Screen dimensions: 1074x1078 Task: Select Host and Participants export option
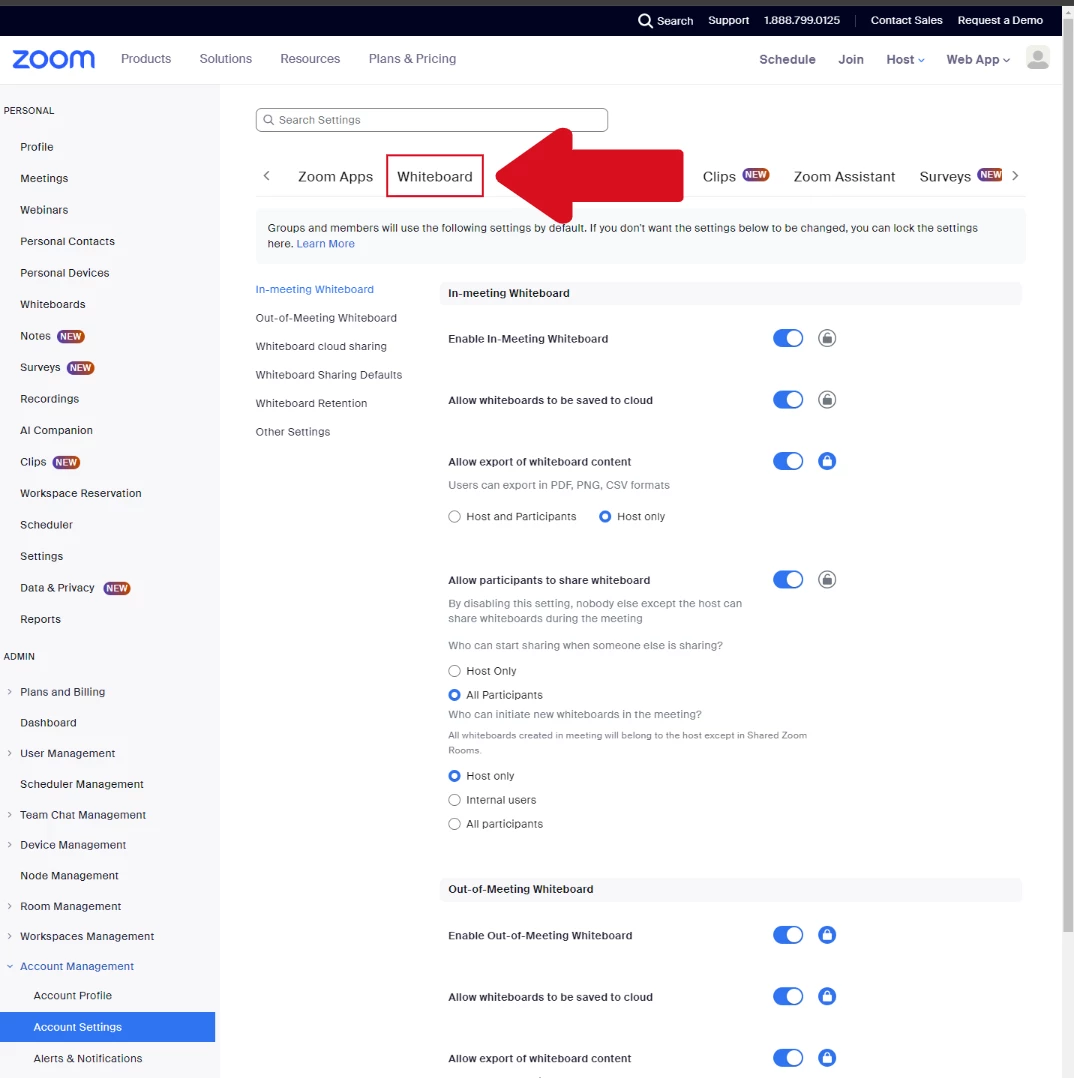454,516
